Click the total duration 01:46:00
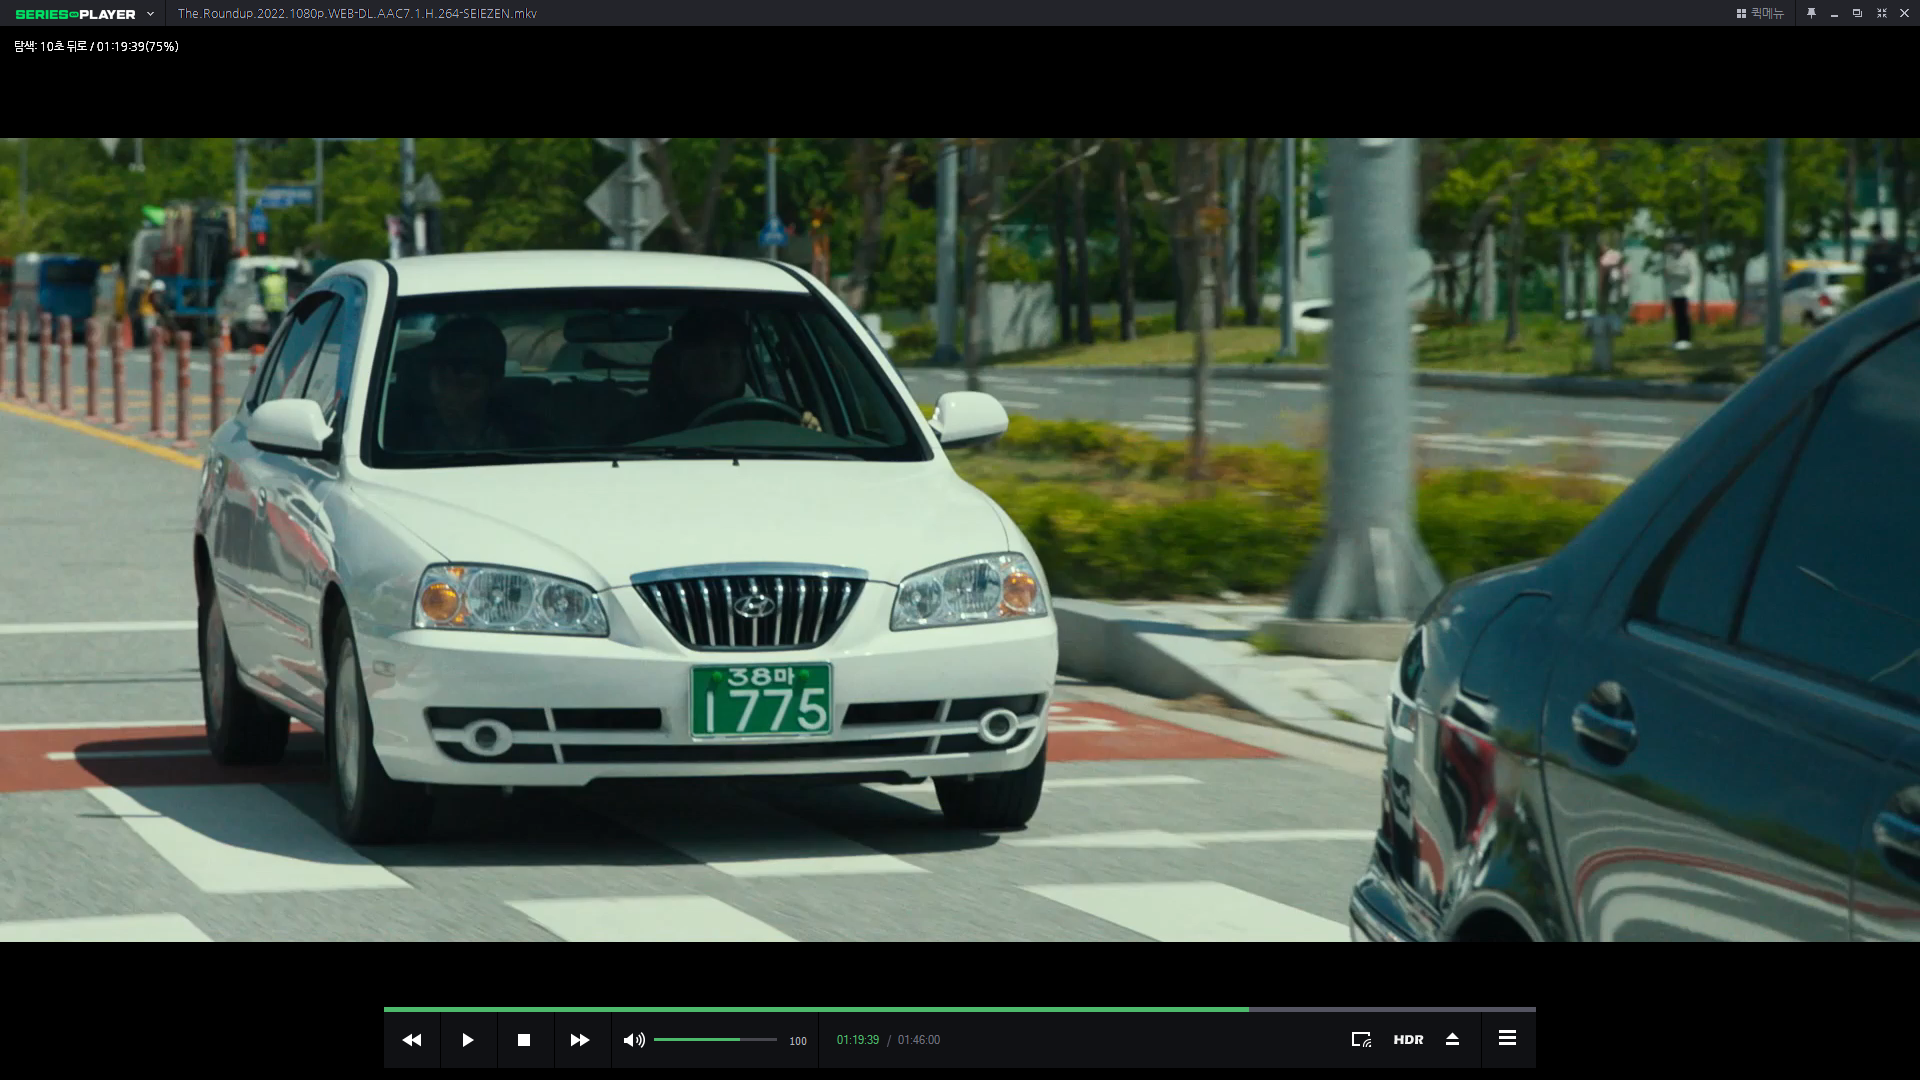1920x1080 pixels. [919, 1040]
